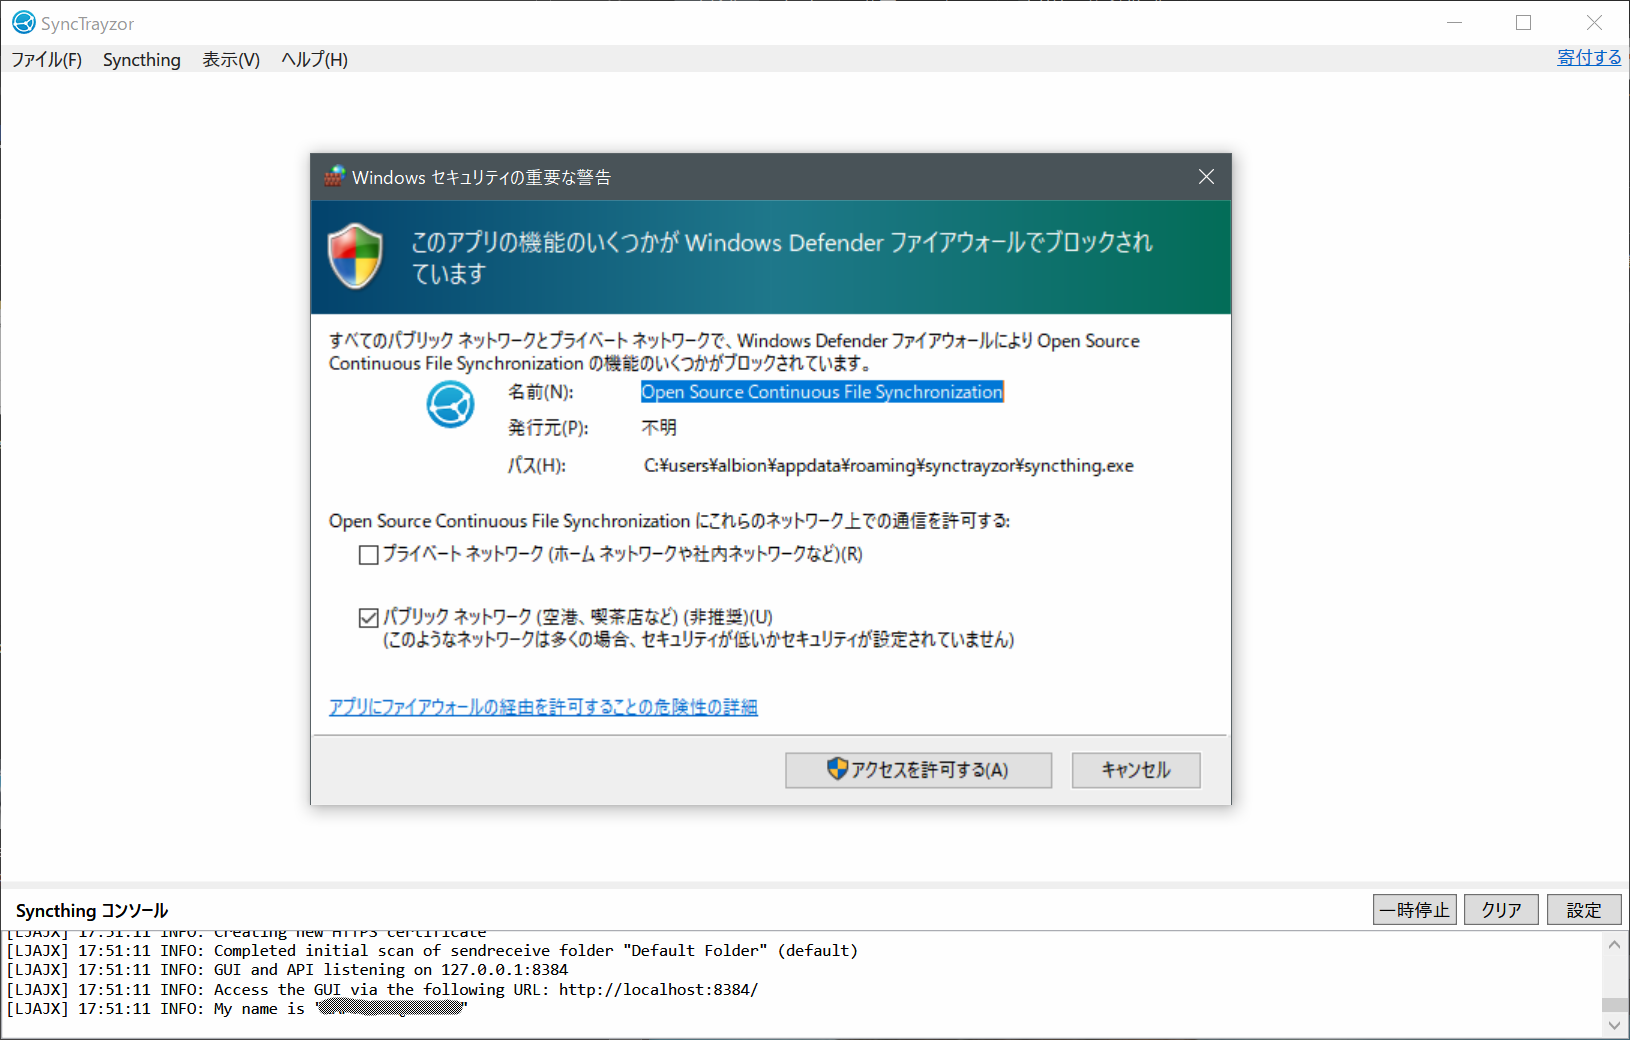Enable the プライベート ネットワーク checkbox
Screen dimensions: 1630x1040
pos(368,555)
